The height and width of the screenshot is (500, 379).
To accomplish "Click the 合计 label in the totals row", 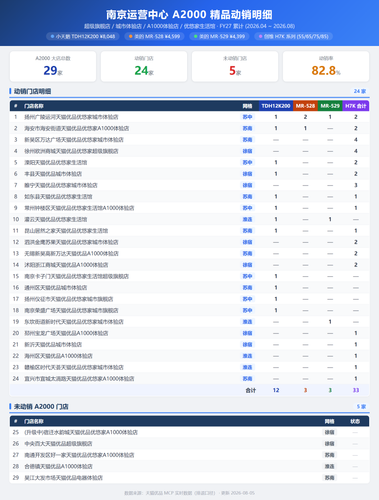I will [251, 390].
